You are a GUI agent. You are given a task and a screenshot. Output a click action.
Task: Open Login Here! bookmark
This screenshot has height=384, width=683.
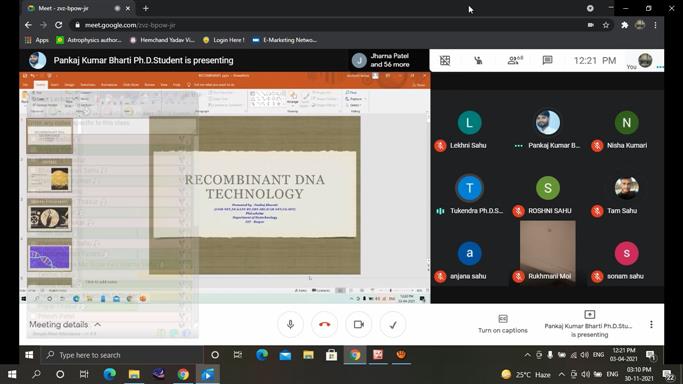click(x=223, y=40)
